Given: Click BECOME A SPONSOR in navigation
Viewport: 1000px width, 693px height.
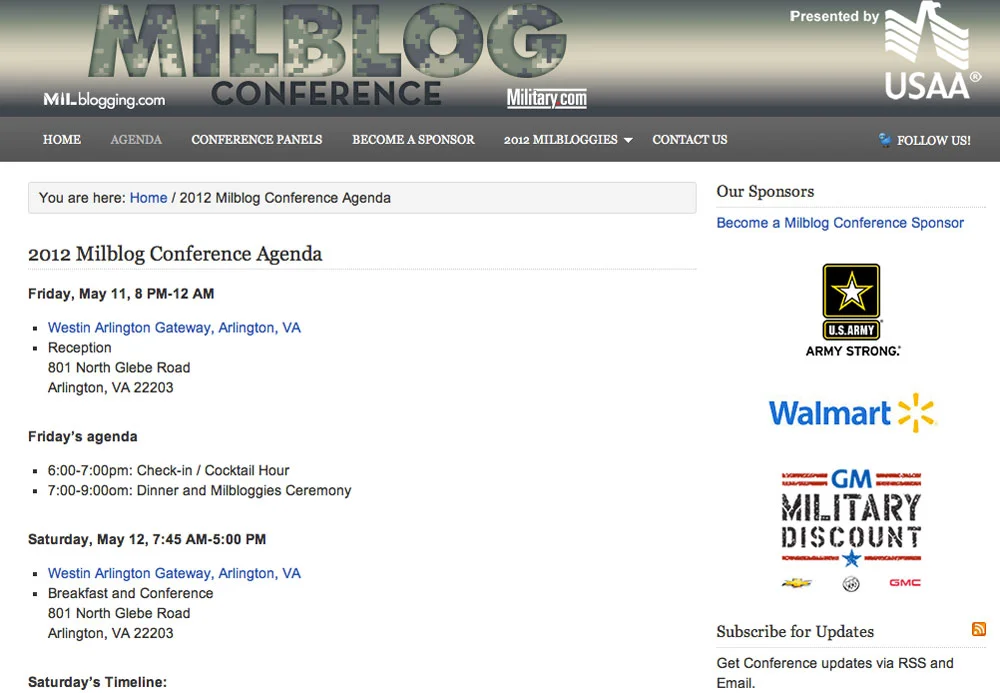Looking at the screenshot, I should coord(413,140).
